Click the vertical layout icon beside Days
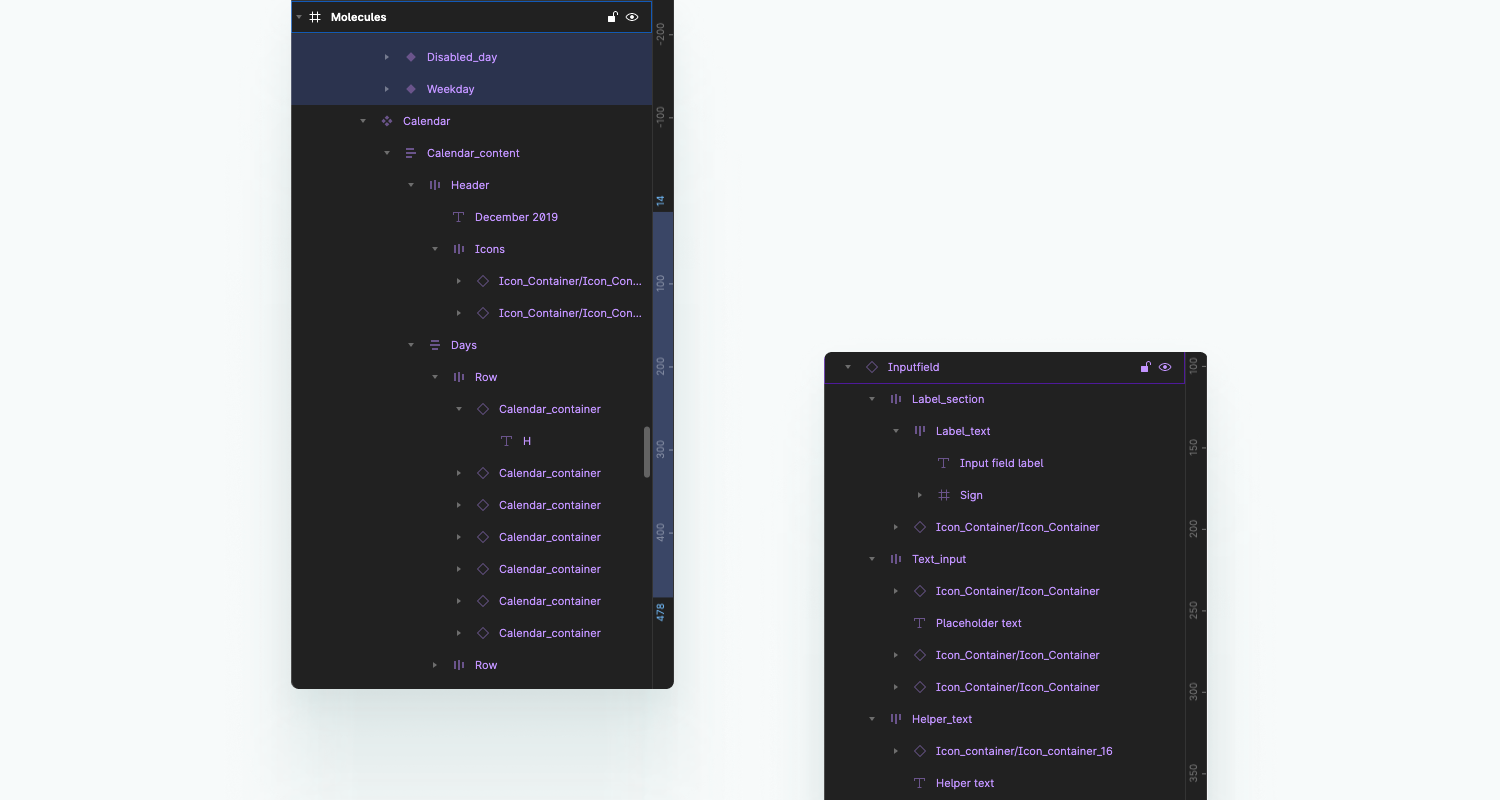 pyautogui.click(x=434, y=345)
